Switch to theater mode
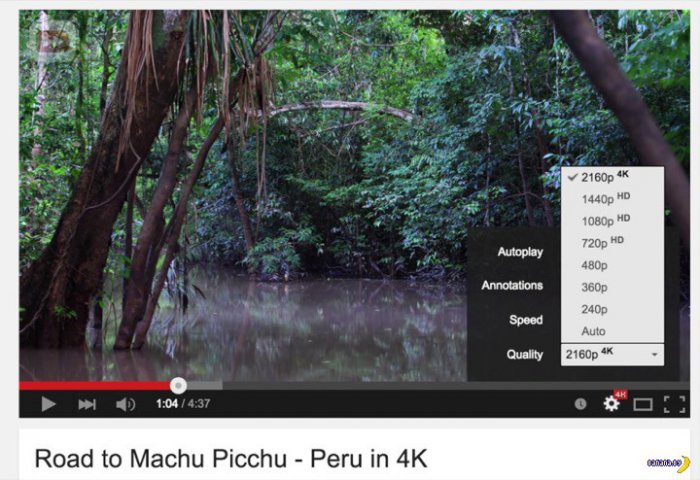Image resolution: width=700 pixels, height=480 pixels. coord(643,405)
